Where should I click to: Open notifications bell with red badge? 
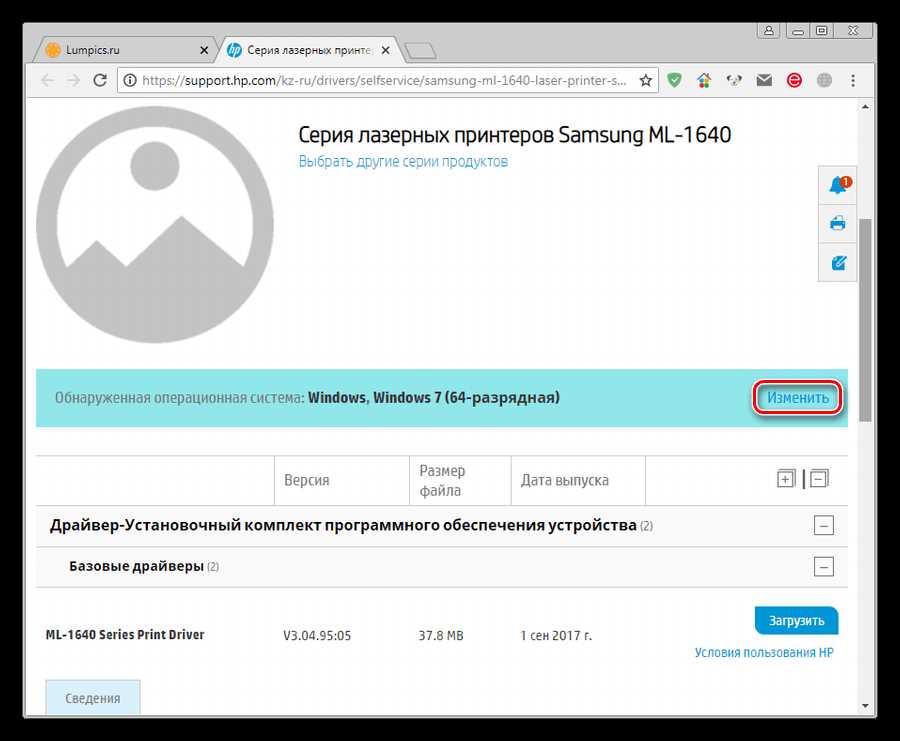tap(837, 185)
